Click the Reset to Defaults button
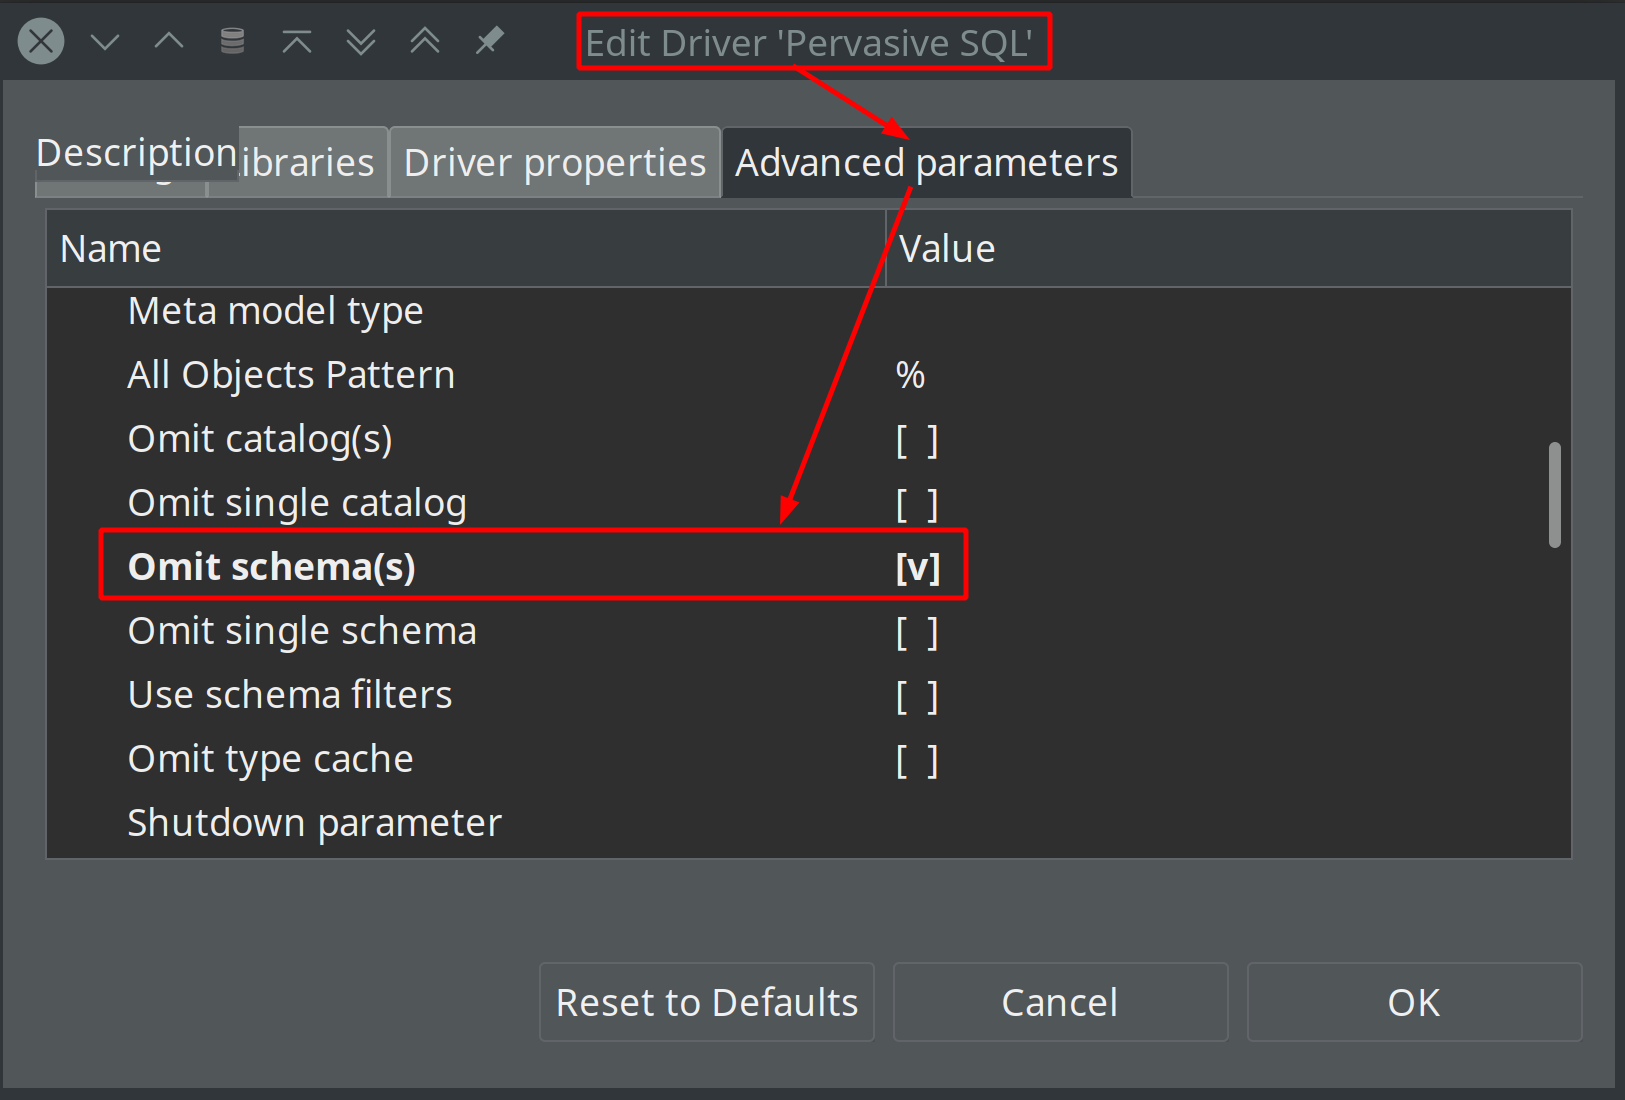Viewport: 1625px width, 1100px height. (x=706, y=1002)
